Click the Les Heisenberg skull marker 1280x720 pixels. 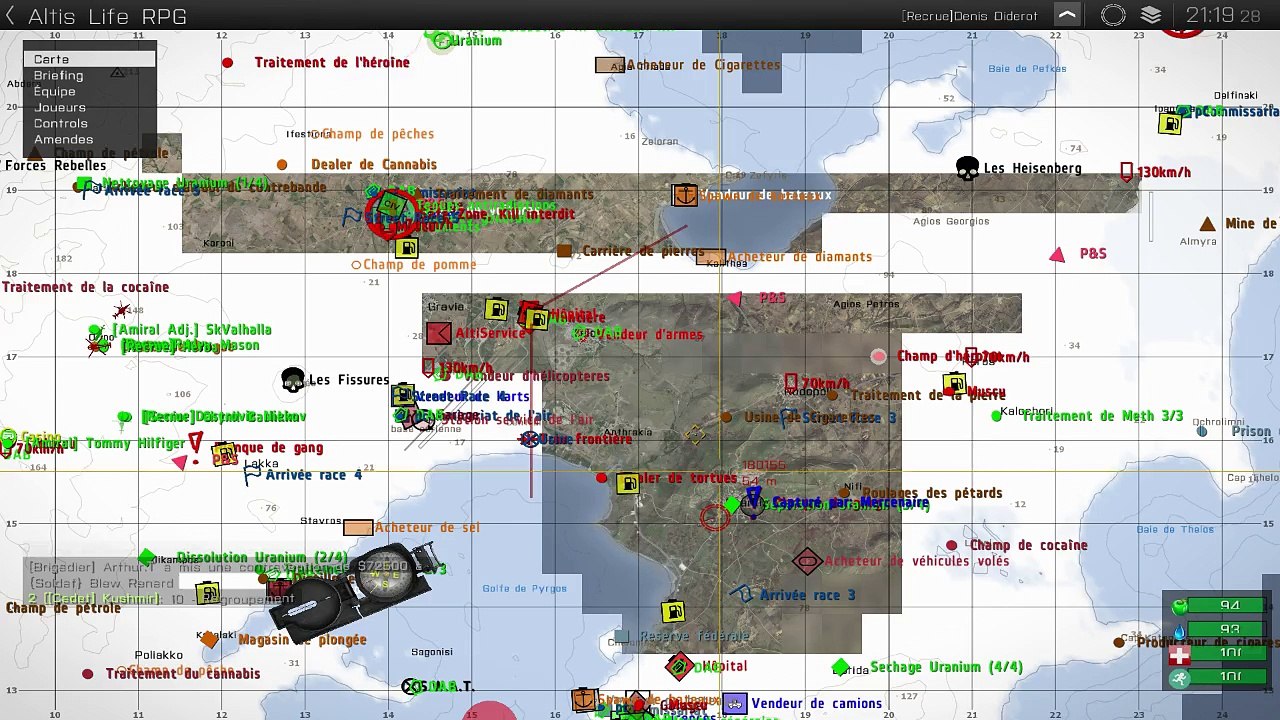[x=967, y=169]
